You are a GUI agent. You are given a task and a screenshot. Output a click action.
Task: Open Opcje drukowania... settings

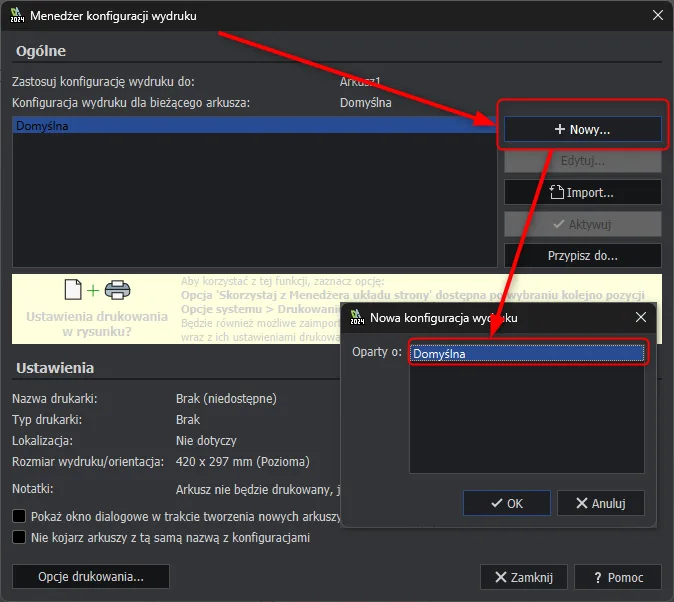(x=91, y=577)
